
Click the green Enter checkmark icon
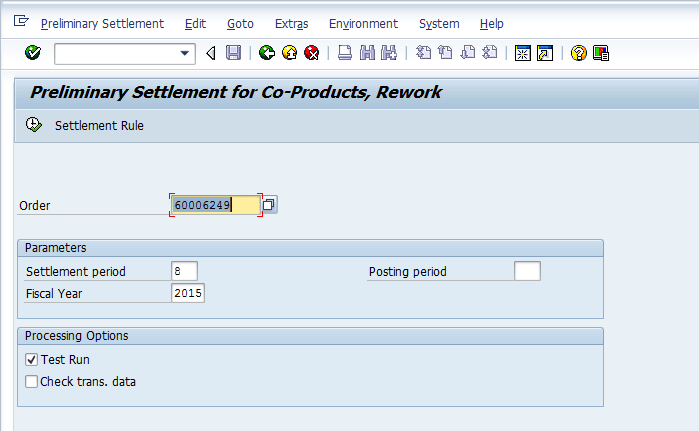tap(32, 53)
